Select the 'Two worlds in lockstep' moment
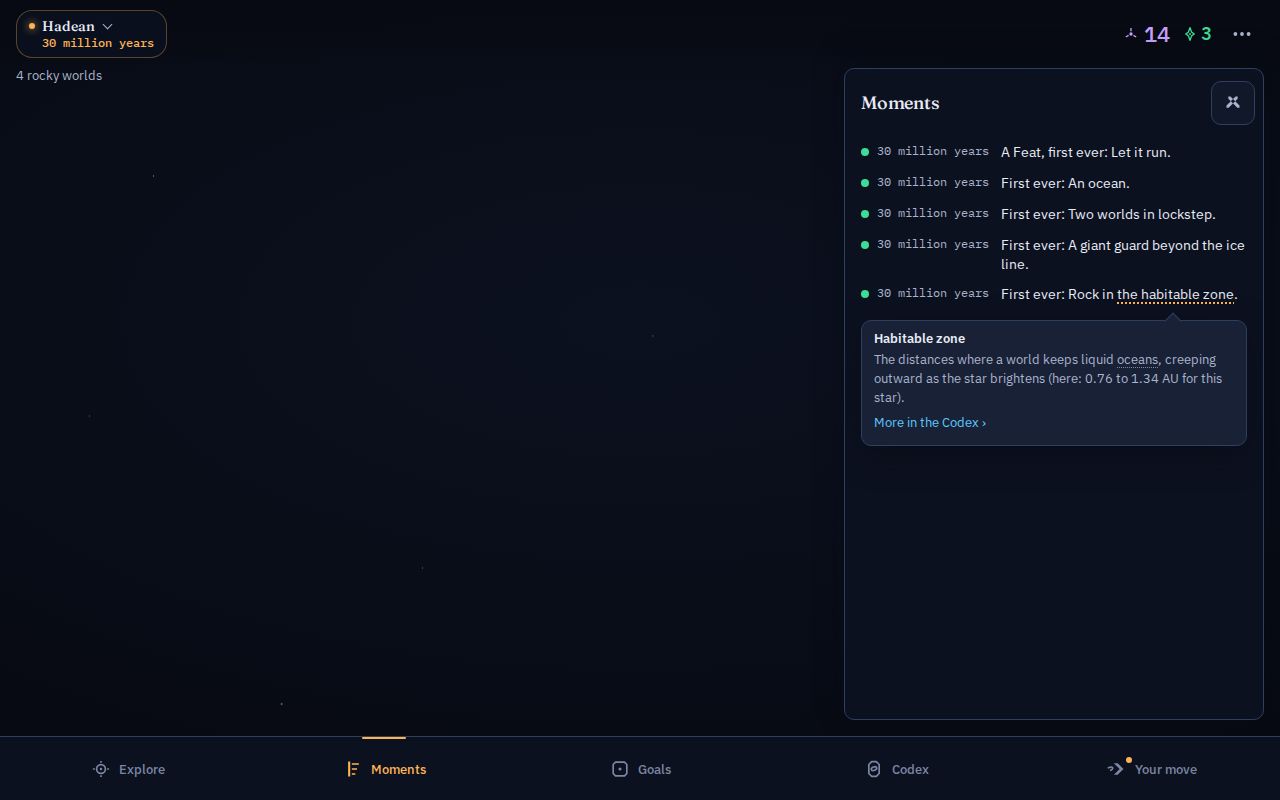This screenshot has height=800, width=1280. click(1054, 214)
